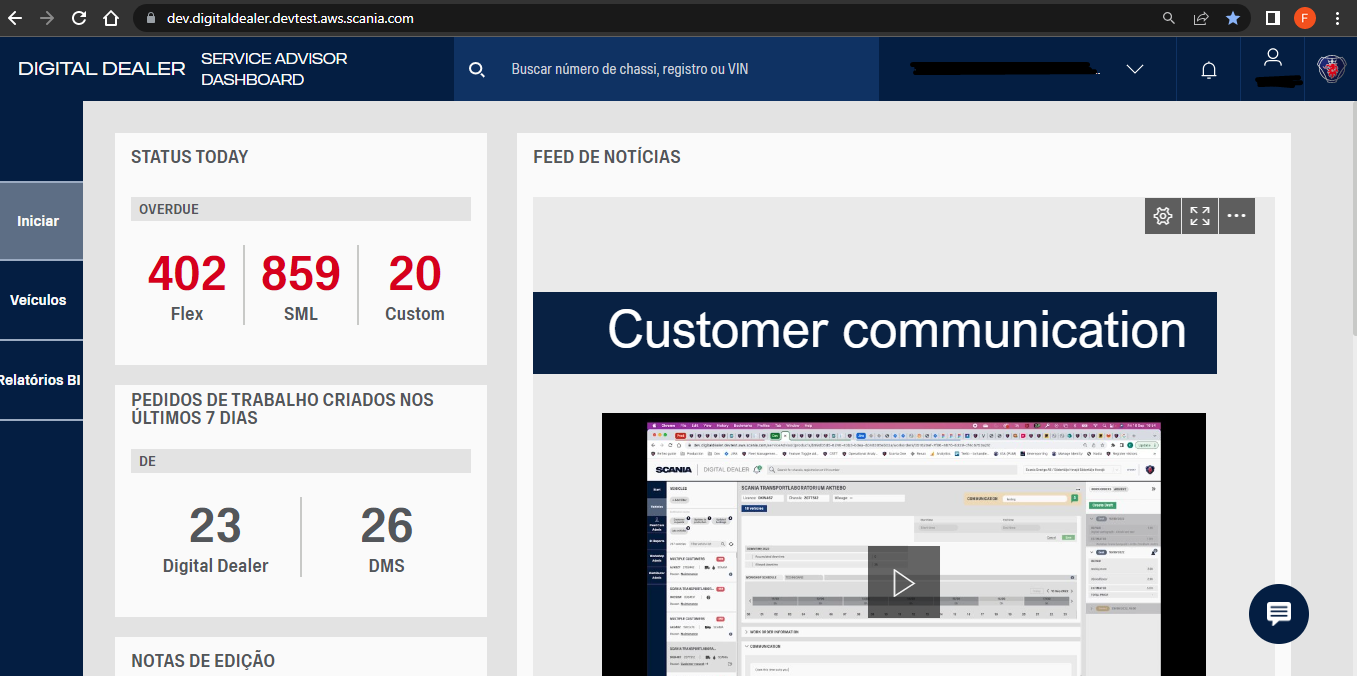
Task: Click the NOTAS DE EDIÇÃO heading
Action: click(x=203, y=661)
